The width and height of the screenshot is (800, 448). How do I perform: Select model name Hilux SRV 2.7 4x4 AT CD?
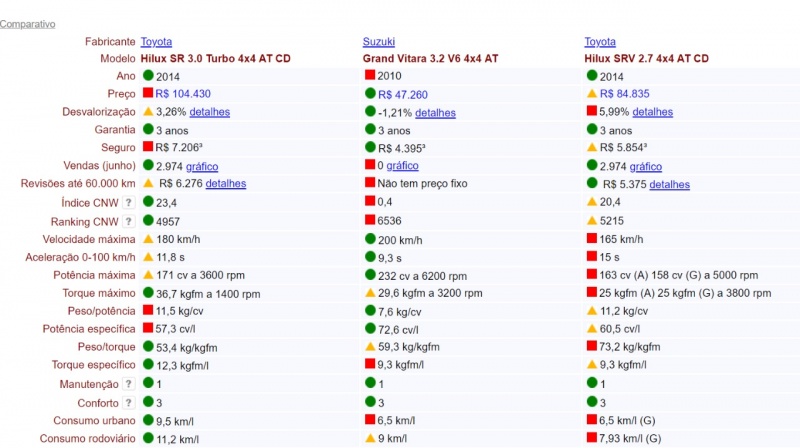[x=646, y=58]
